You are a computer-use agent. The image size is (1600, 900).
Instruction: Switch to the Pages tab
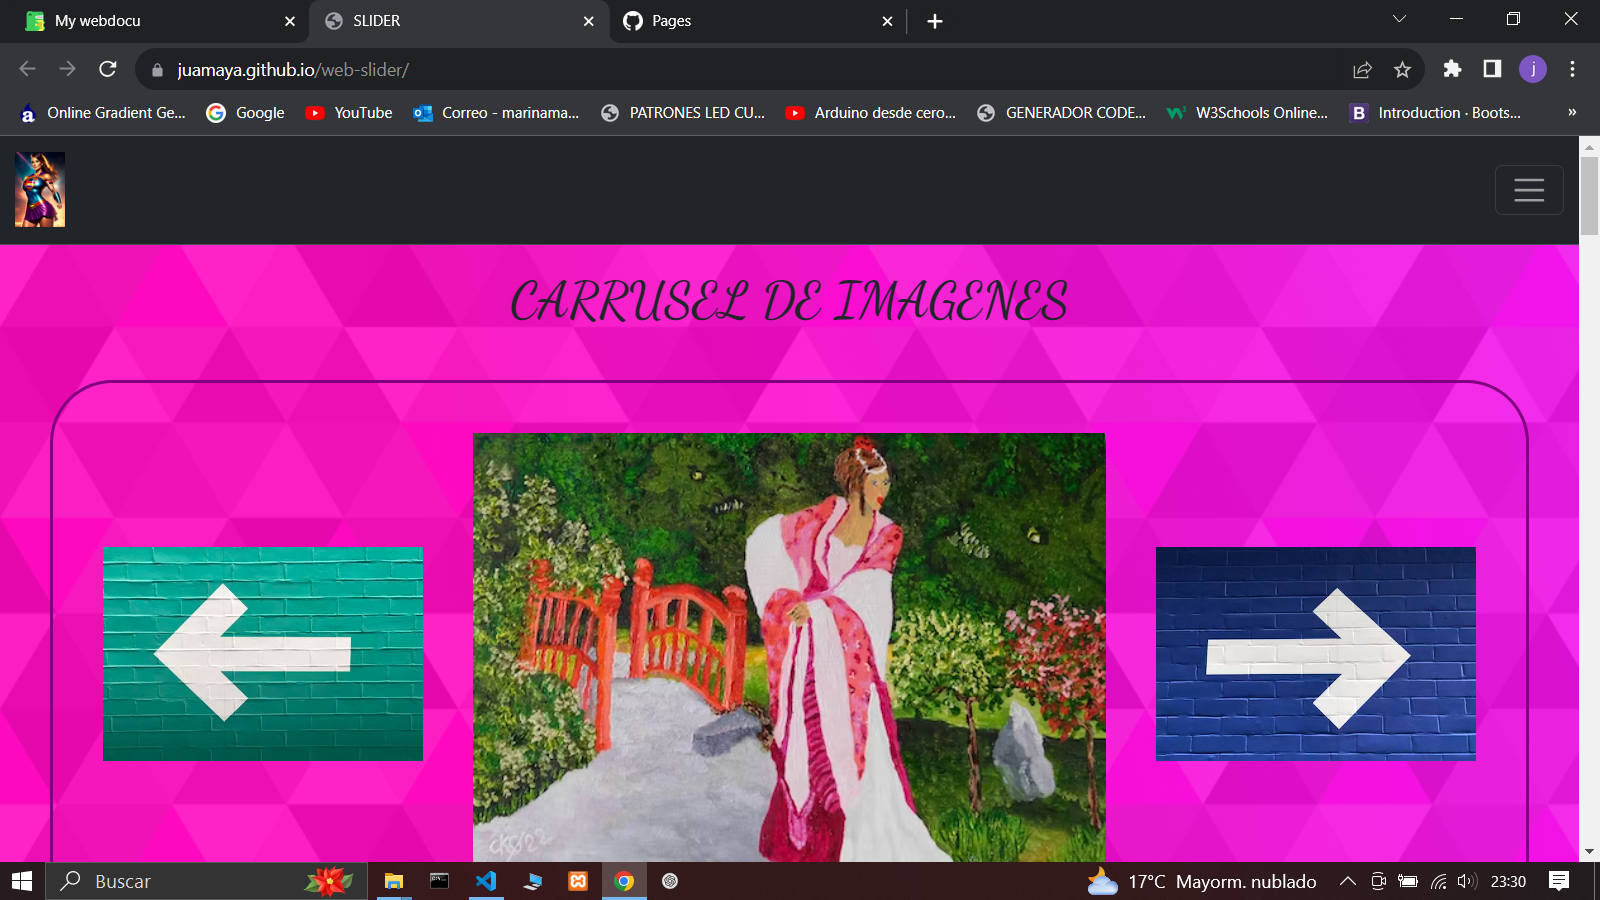point(758,21)
